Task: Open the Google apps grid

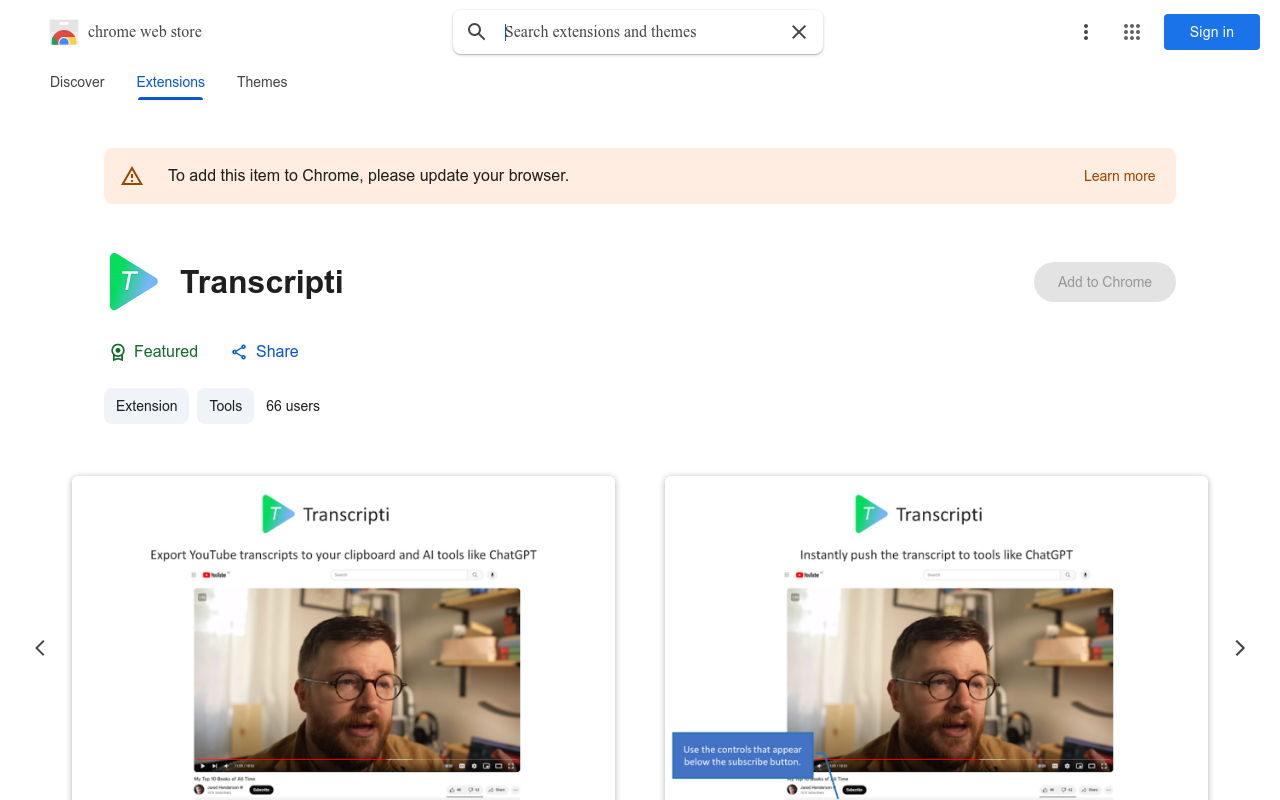Action: [x=1132, y=32]
